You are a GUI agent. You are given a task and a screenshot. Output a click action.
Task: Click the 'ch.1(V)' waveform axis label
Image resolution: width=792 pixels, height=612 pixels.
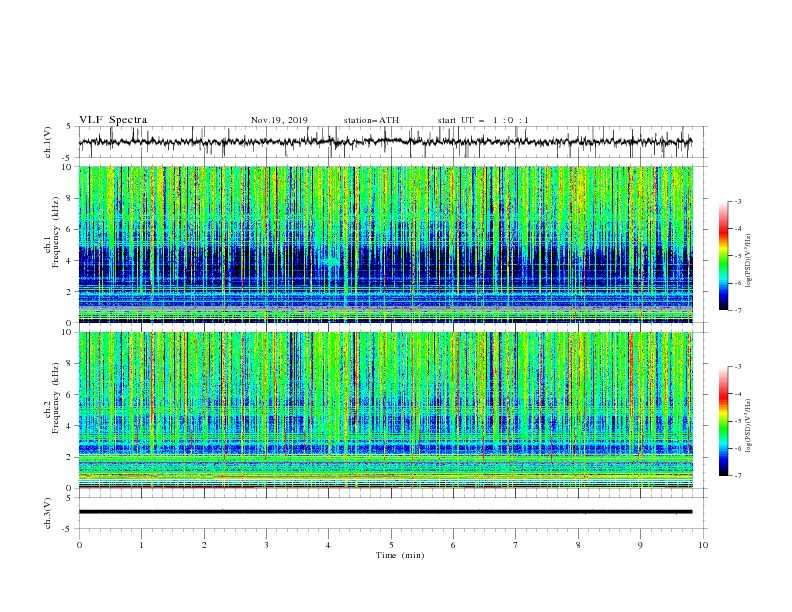(x=48, y=142)
